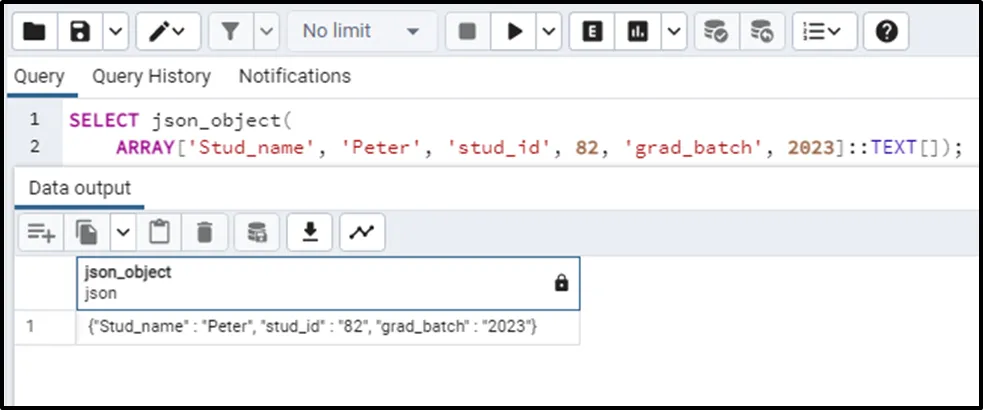The height and width of the screenshot is (410, 983).
Task: Click the Stop query square icon
Action: [x=467, y=32]
